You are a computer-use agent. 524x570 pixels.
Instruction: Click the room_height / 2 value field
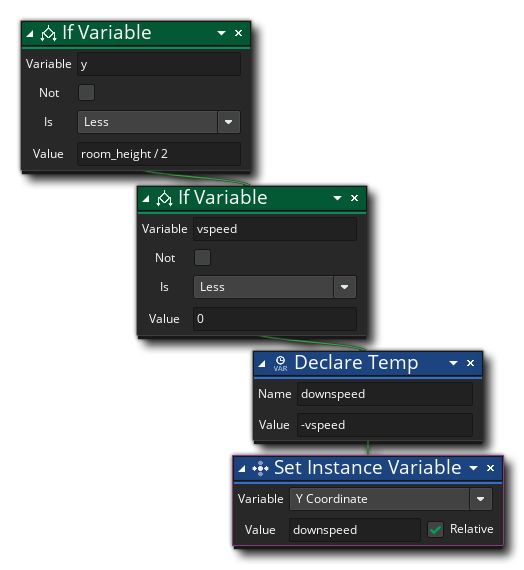pyautogui.click(x=159, y=154)
